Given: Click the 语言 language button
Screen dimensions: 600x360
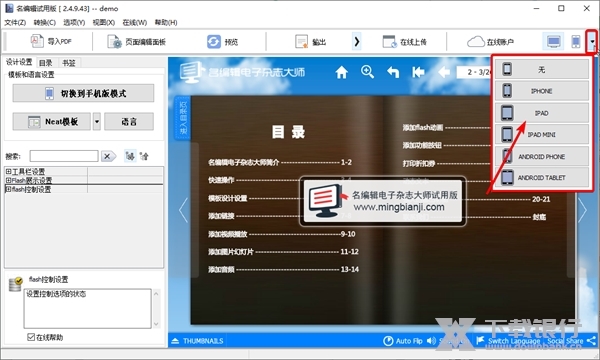Looking at the screenshot, I should (x=129, y=122).
